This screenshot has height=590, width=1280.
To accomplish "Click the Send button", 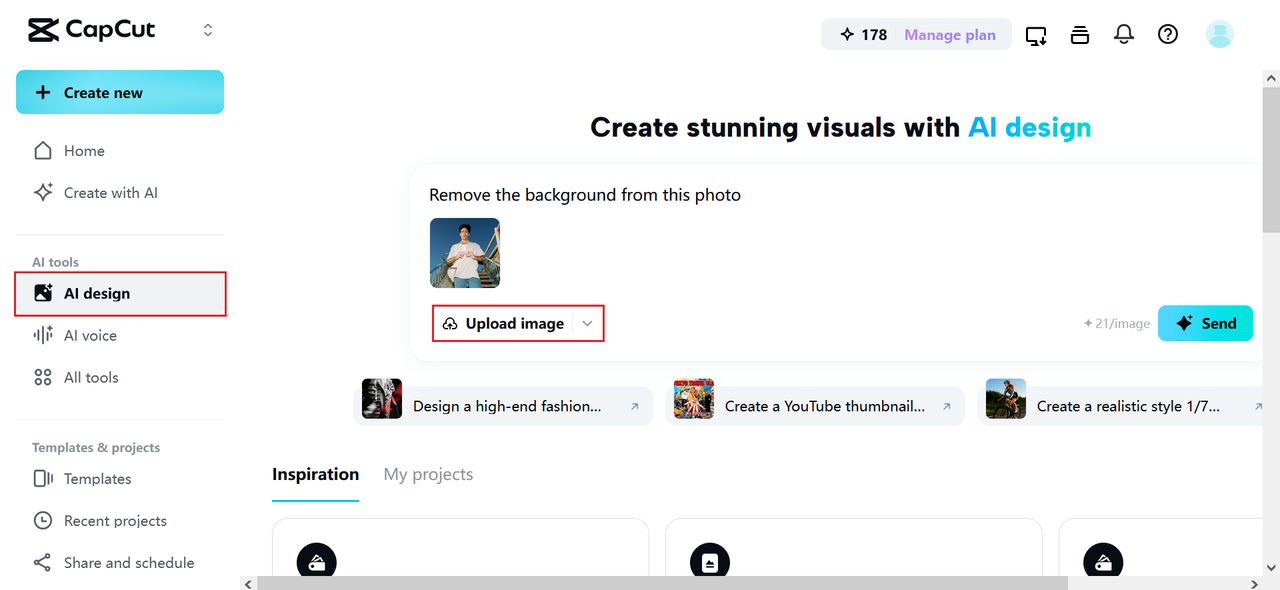I will (1205, 324).
